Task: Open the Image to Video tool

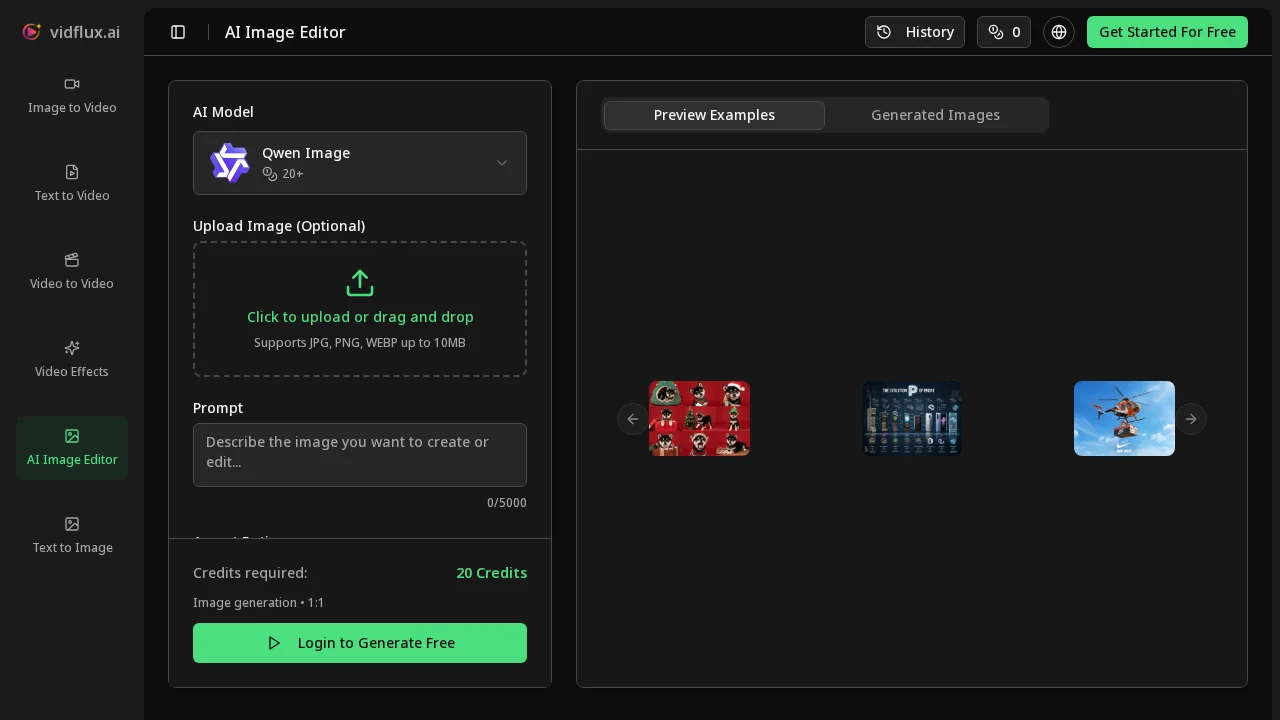Action: 71,95
